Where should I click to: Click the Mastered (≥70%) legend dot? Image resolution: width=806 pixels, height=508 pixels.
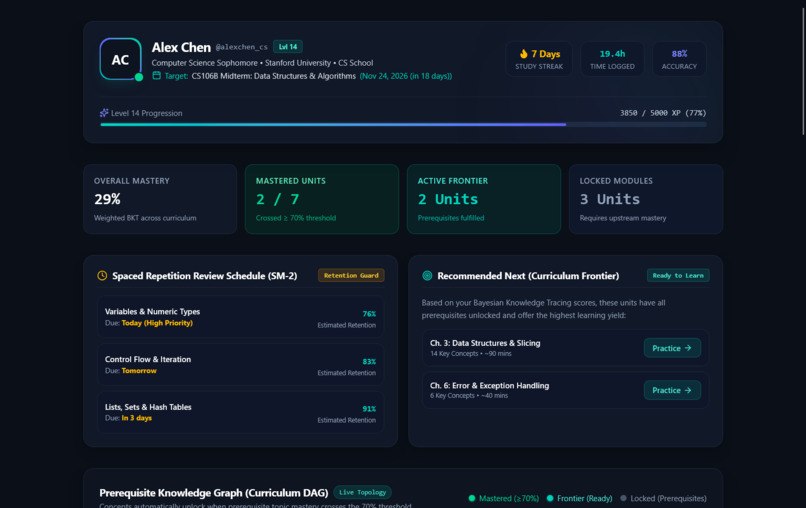tap(472, 498)
